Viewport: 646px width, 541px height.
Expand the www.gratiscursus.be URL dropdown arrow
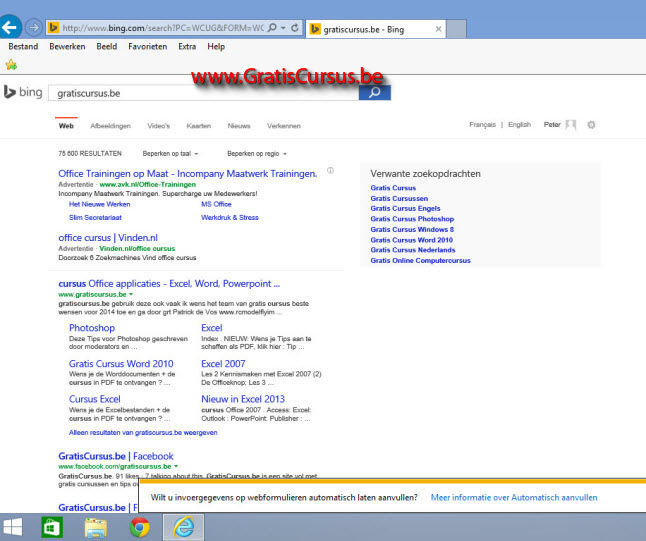(131, 294)
